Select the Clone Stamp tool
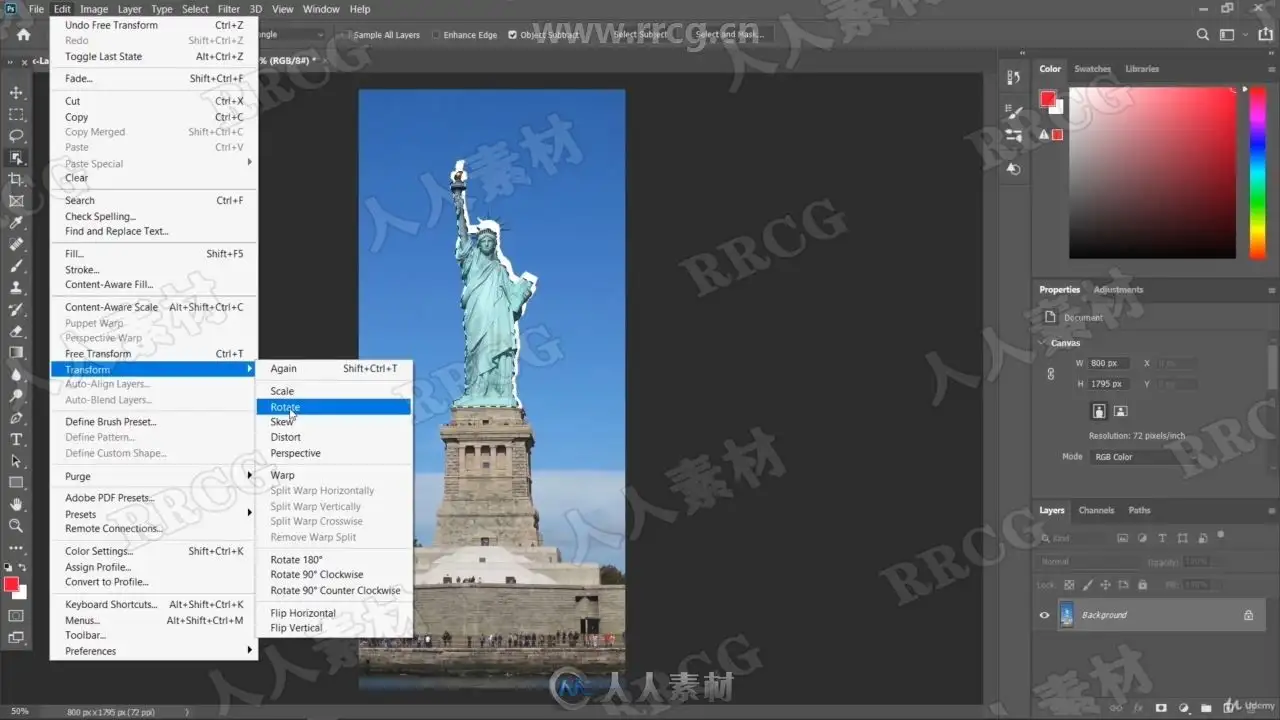Screen dimensions: 1280x720 [x=16, y=287]
